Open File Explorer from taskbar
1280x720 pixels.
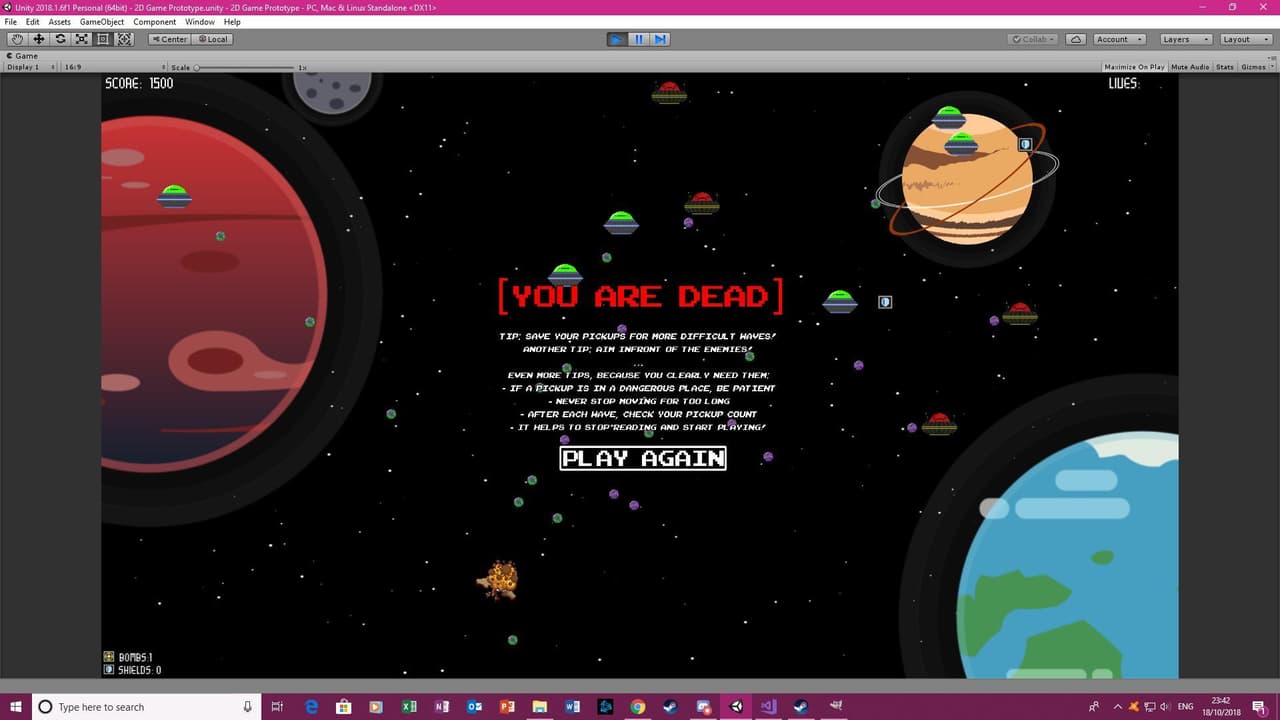540,707
